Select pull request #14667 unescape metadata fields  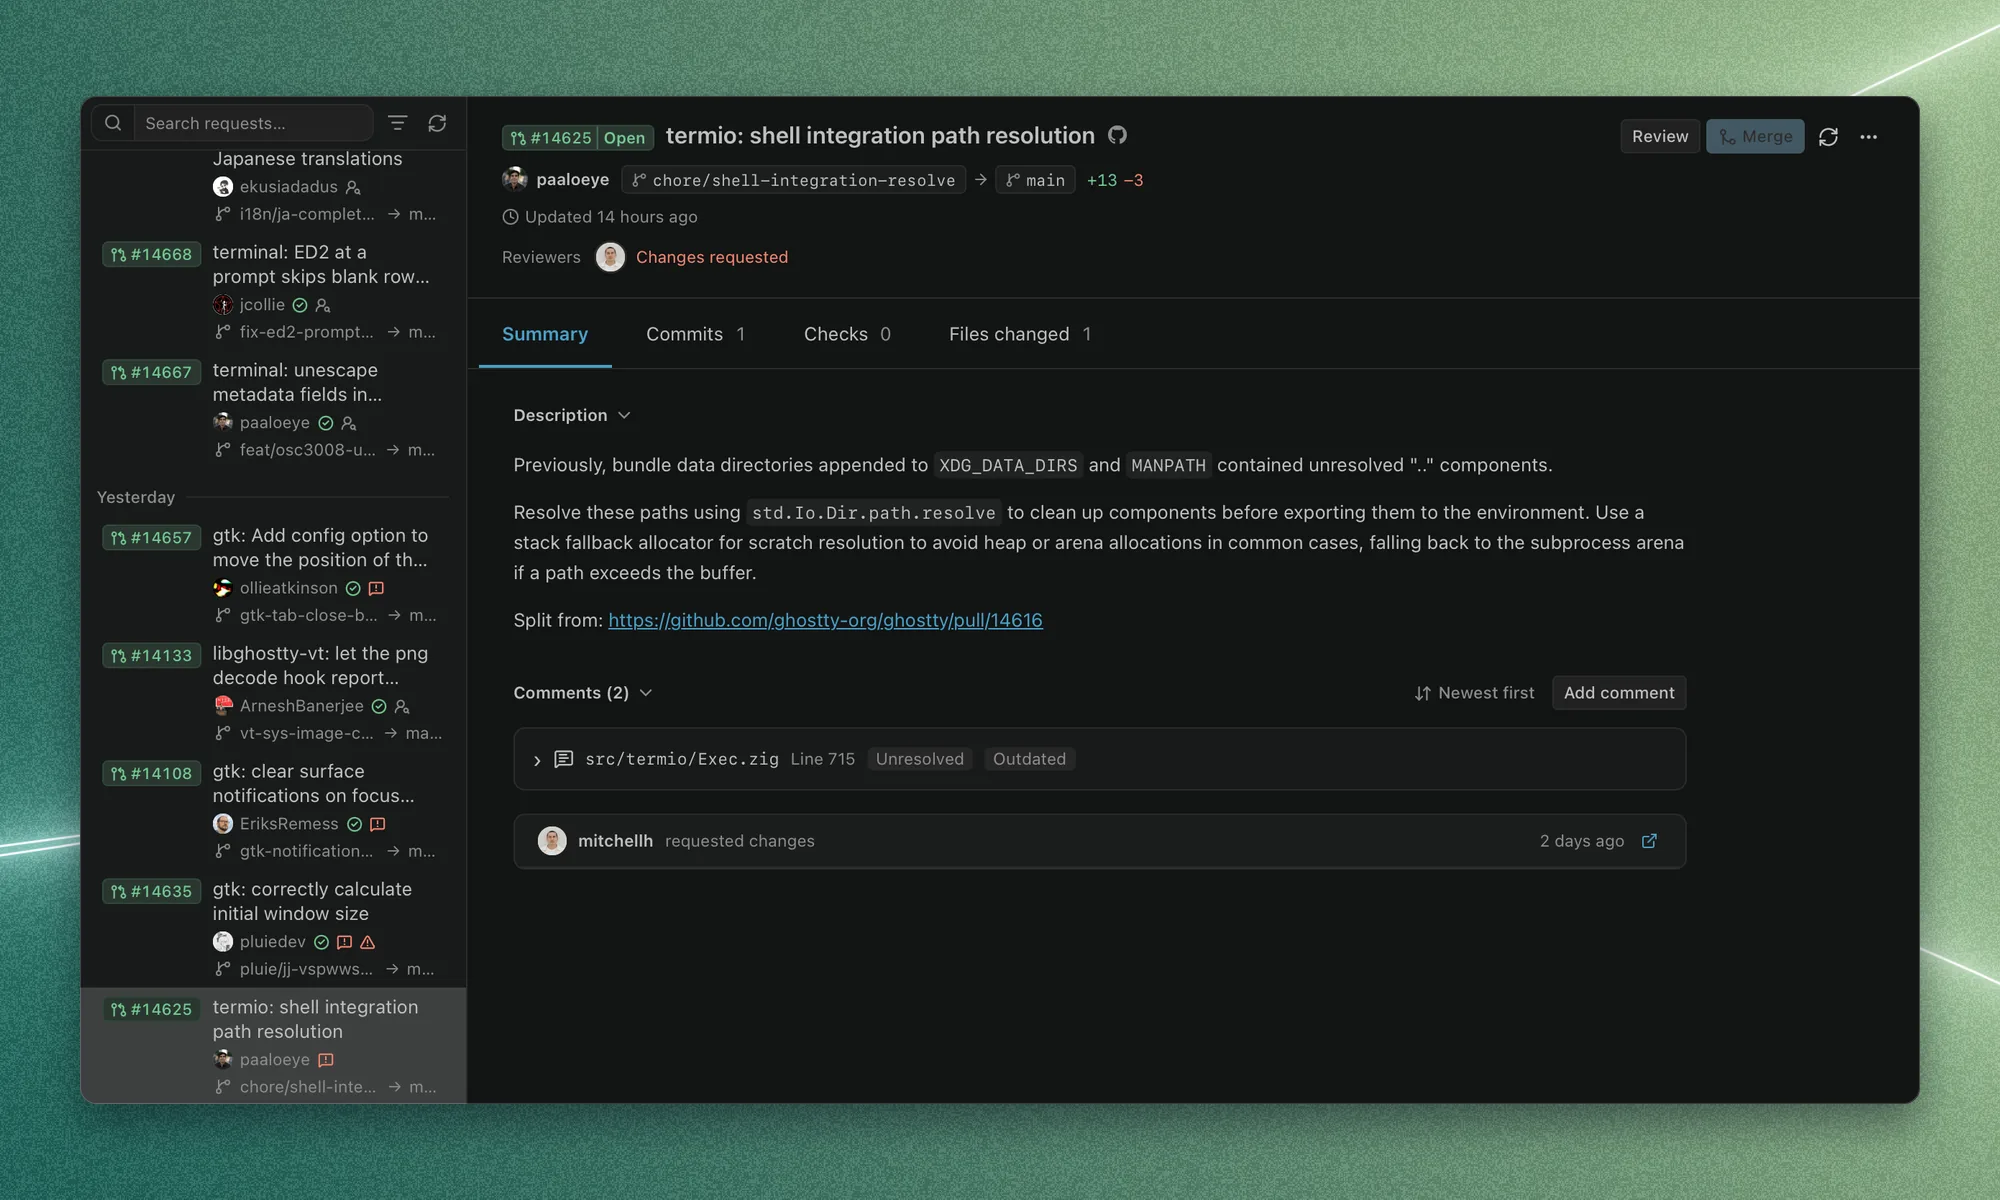click(x=273, y=409)
